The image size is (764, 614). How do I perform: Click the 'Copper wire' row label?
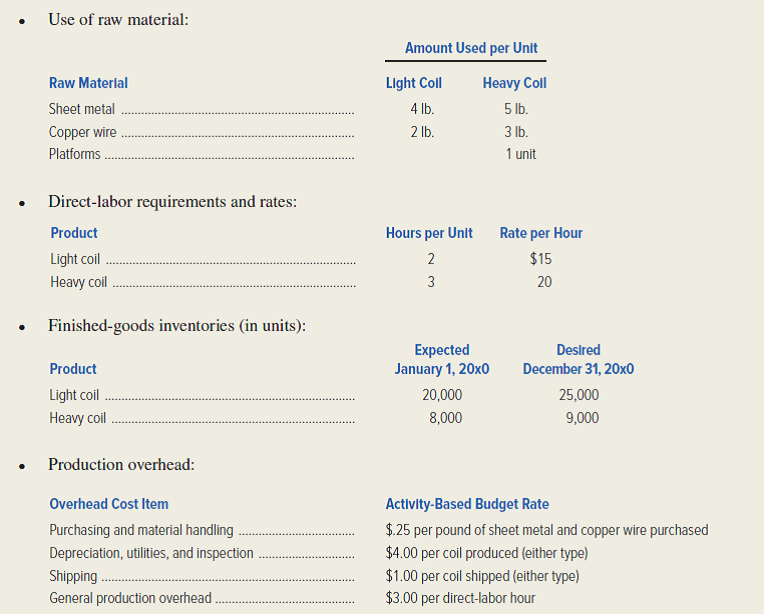(x=82, y=132)
